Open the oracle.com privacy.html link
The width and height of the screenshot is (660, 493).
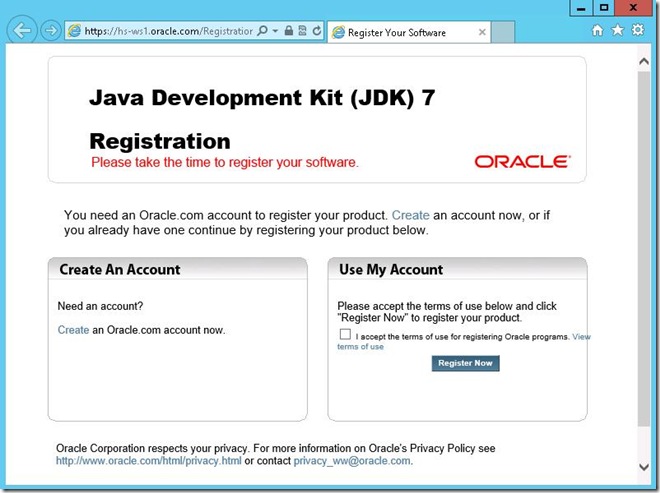(149, 461)
